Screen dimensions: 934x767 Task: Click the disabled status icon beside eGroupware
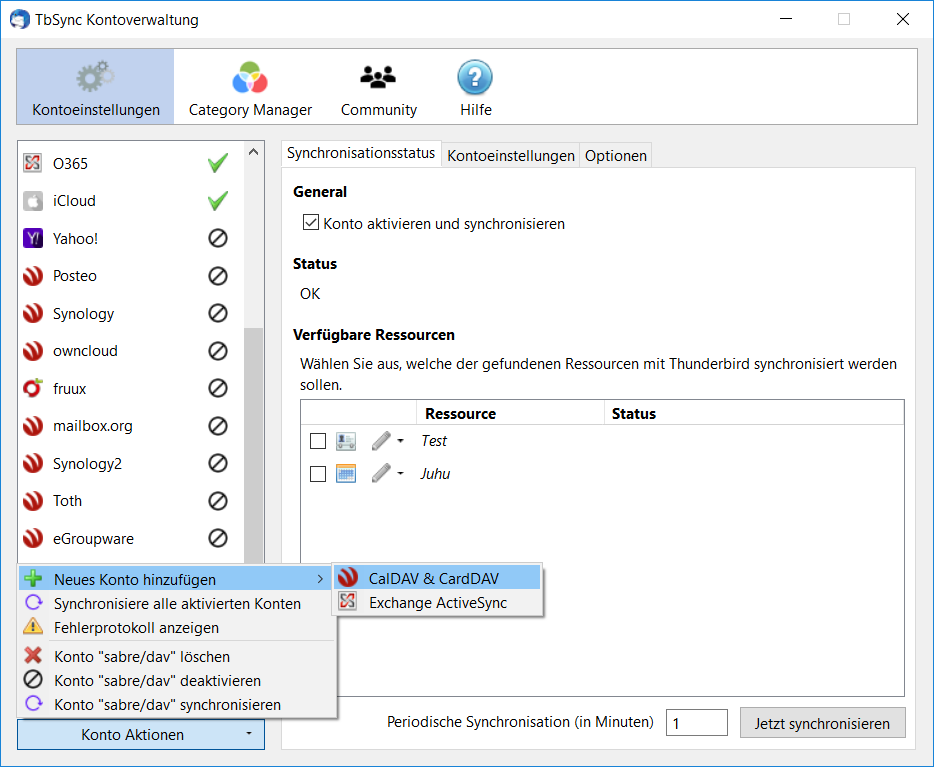point(218,538)
